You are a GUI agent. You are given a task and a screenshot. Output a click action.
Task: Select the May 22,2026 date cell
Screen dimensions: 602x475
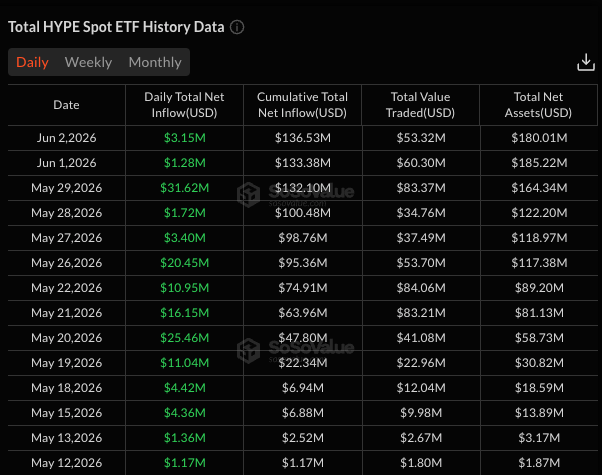[66, 288]
